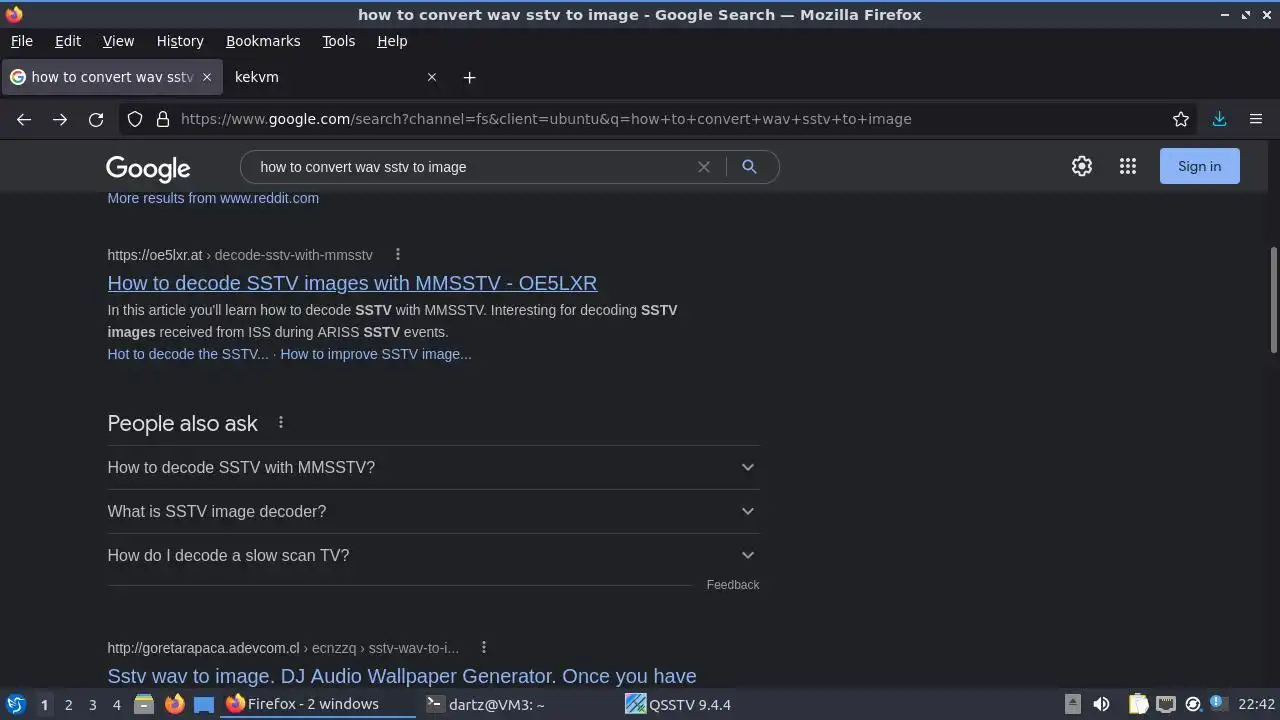Open 'How to decode SSTV images with MMSSTV' result

[x=352, y=283]
